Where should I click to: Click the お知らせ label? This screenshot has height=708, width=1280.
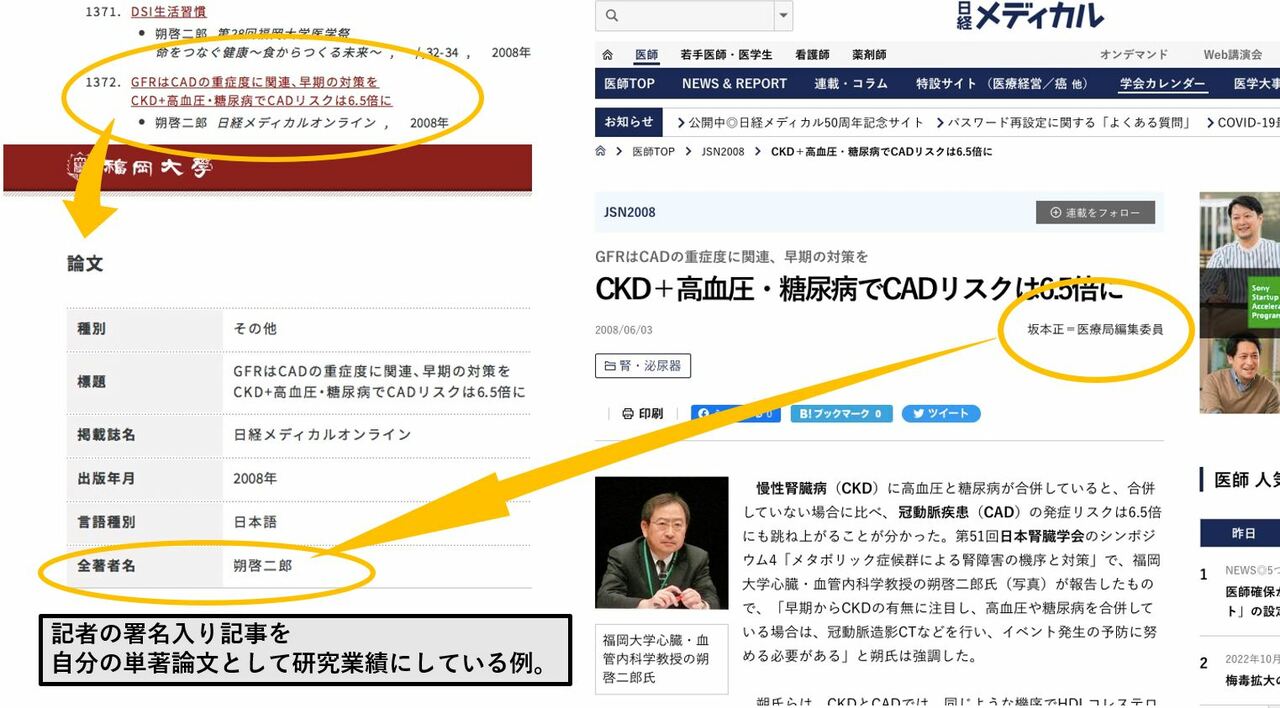click(629, 122)
